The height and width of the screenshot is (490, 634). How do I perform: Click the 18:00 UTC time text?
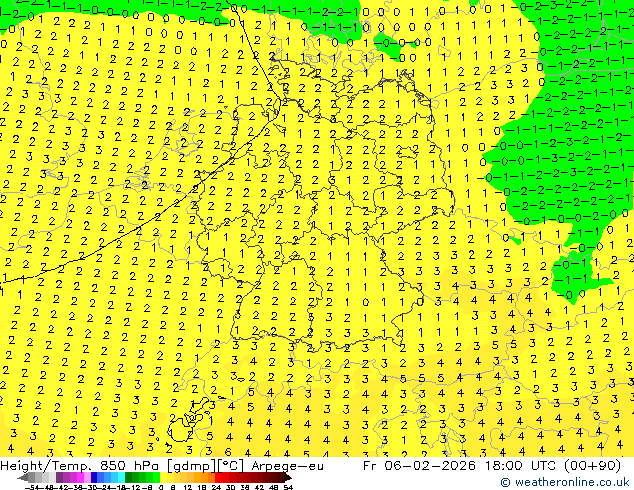[522, 466]
